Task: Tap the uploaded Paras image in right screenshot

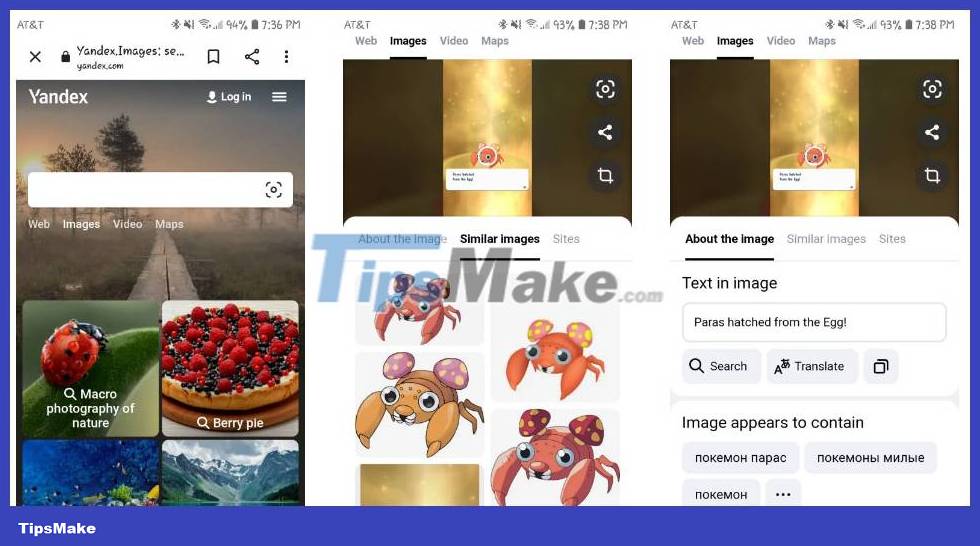Action: [x=814, y=138]
